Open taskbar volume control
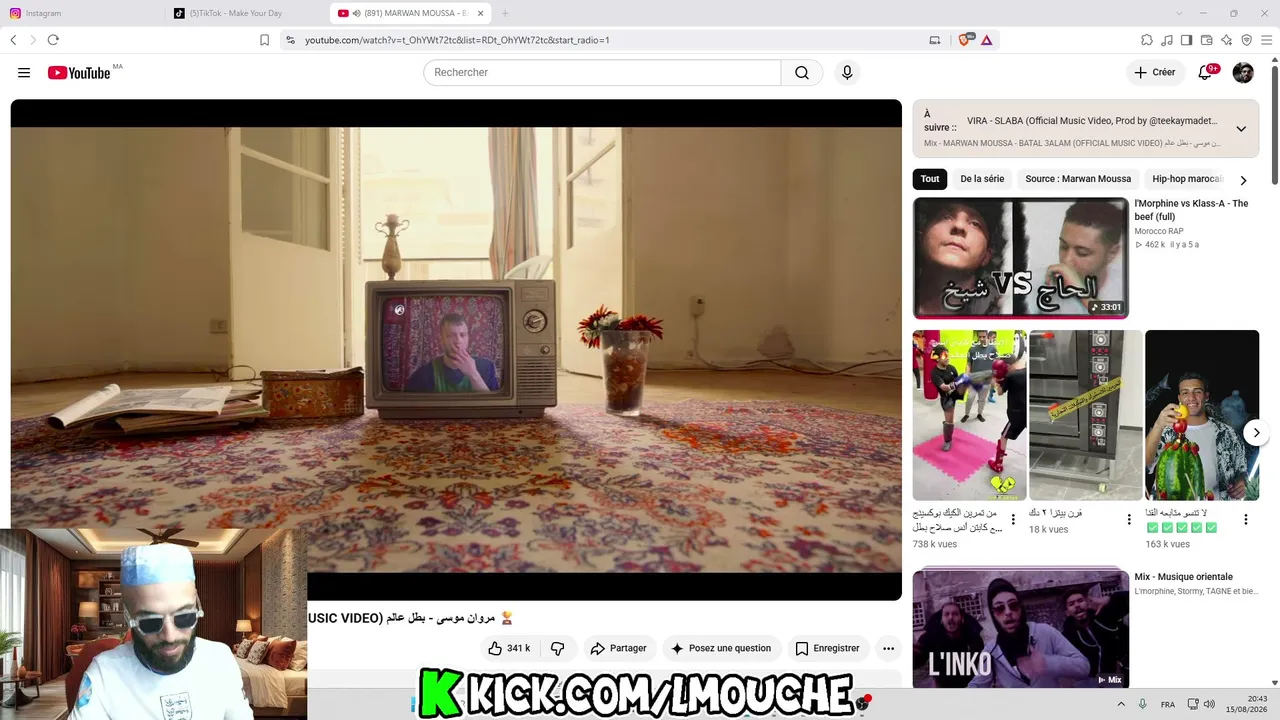The width and height of the screenshot is (1280, 720). click(x=1209, y=704)
